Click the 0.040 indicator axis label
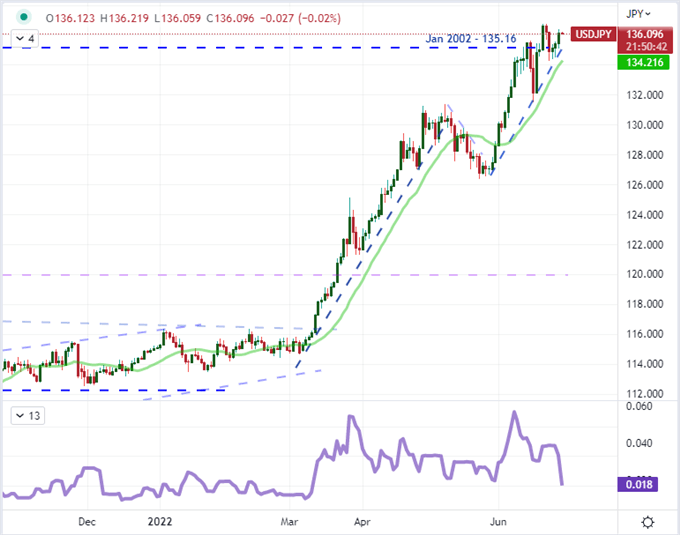The height and width of the screenshot is (535, 680). click(639, 443)
